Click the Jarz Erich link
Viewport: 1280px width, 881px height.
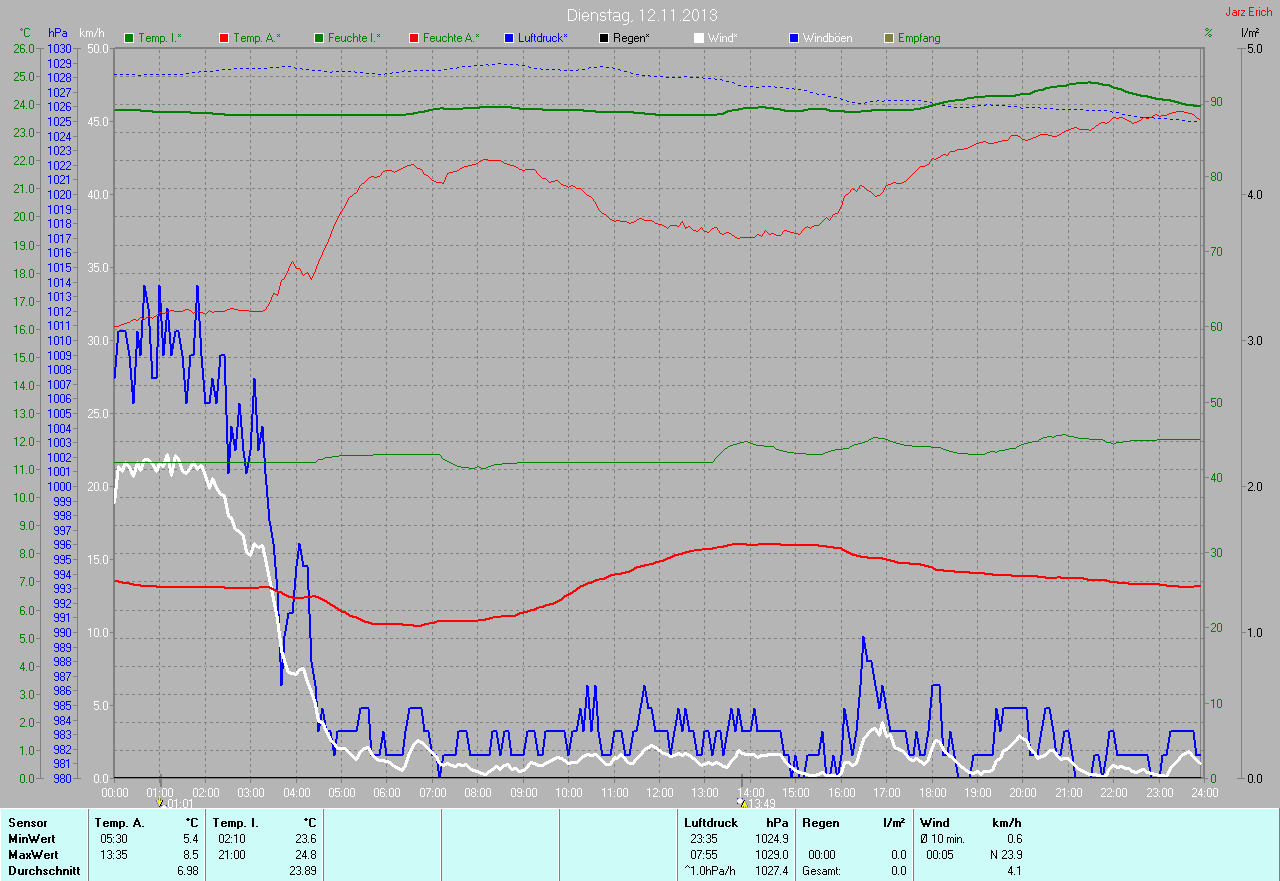(1248, 12)
